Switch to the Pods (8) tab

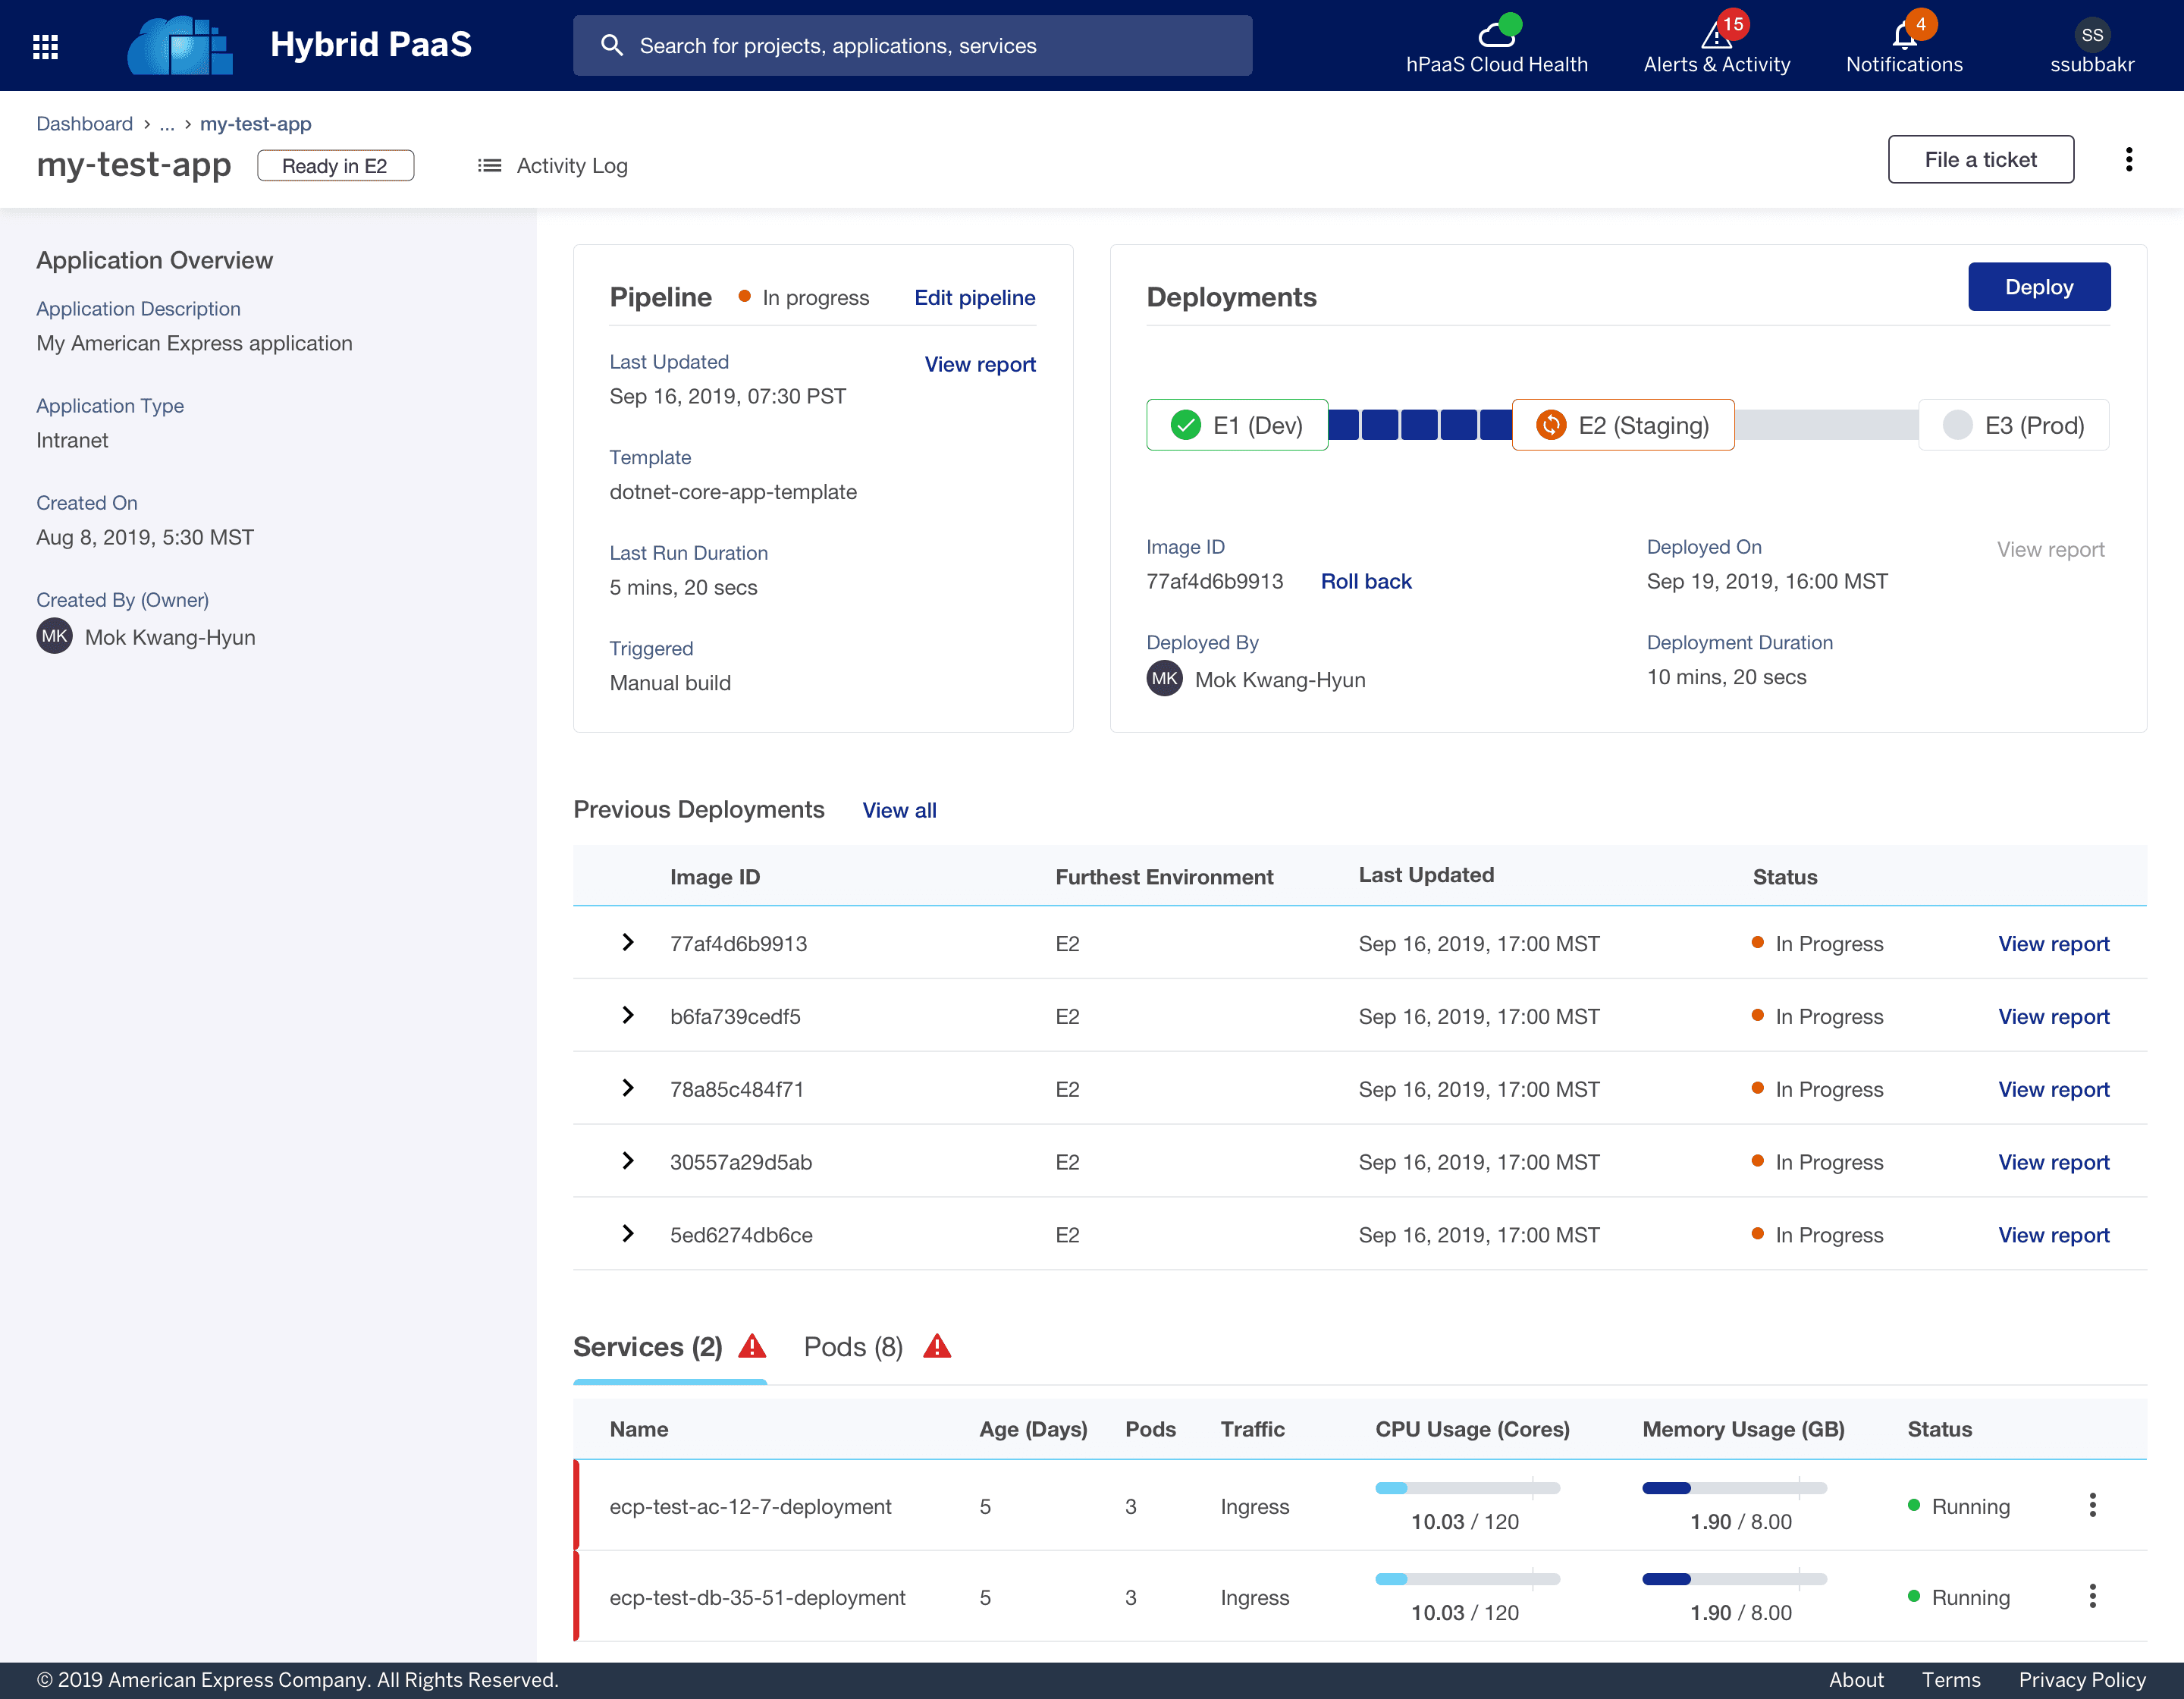click(853, 1346)
